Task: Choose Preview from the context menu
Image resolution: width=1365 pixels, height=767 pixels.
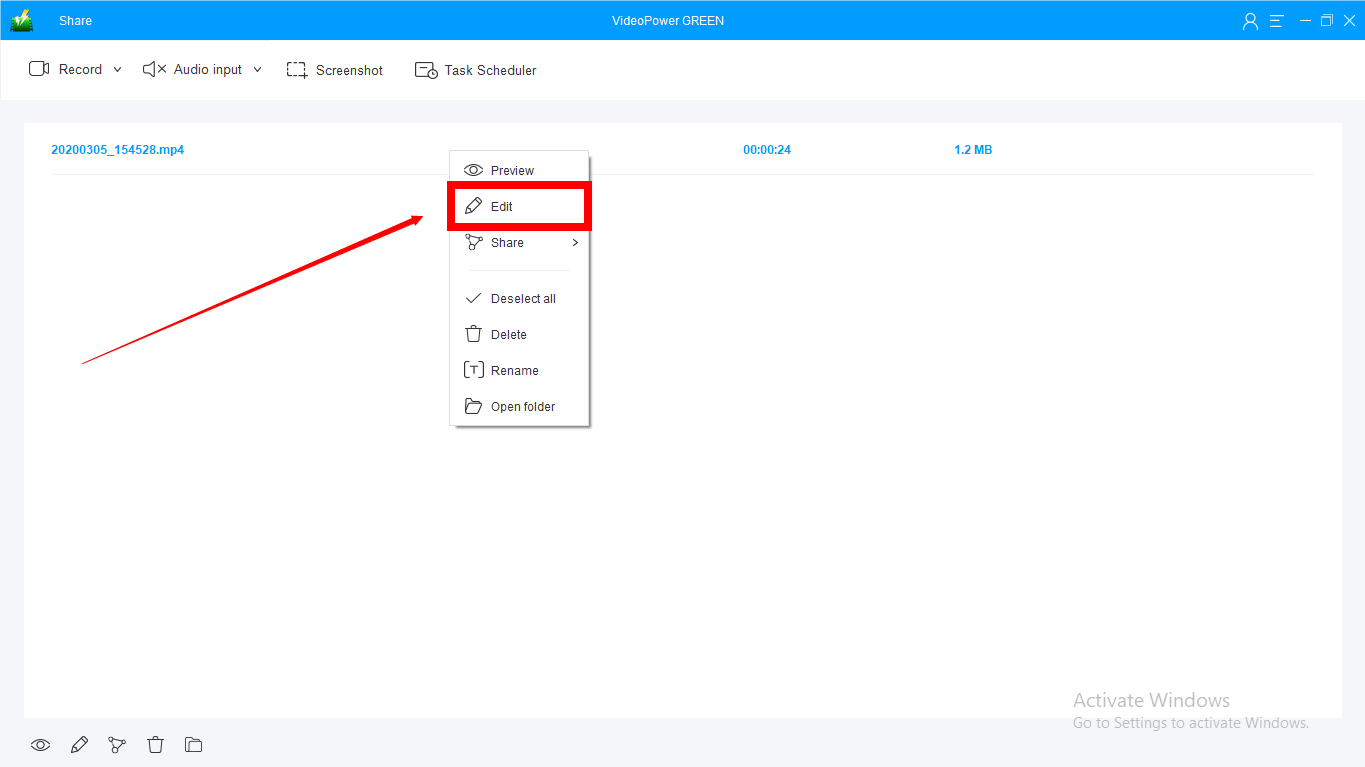Action: [512, 171]
